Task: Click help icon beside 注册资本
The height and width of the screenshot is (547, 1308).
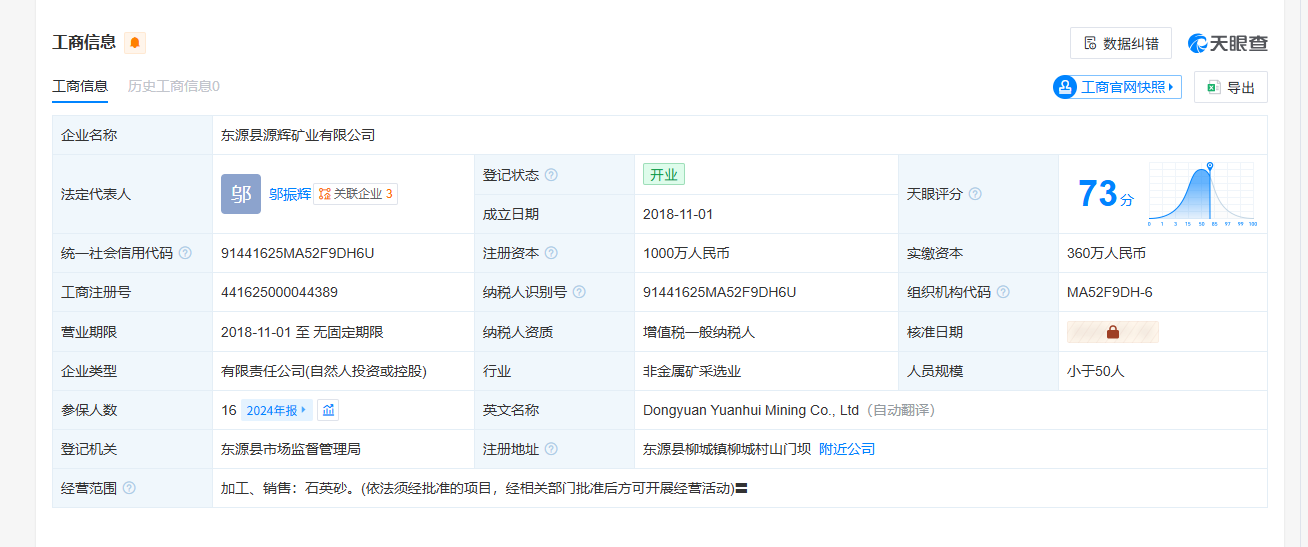Action: coord(551,253)
